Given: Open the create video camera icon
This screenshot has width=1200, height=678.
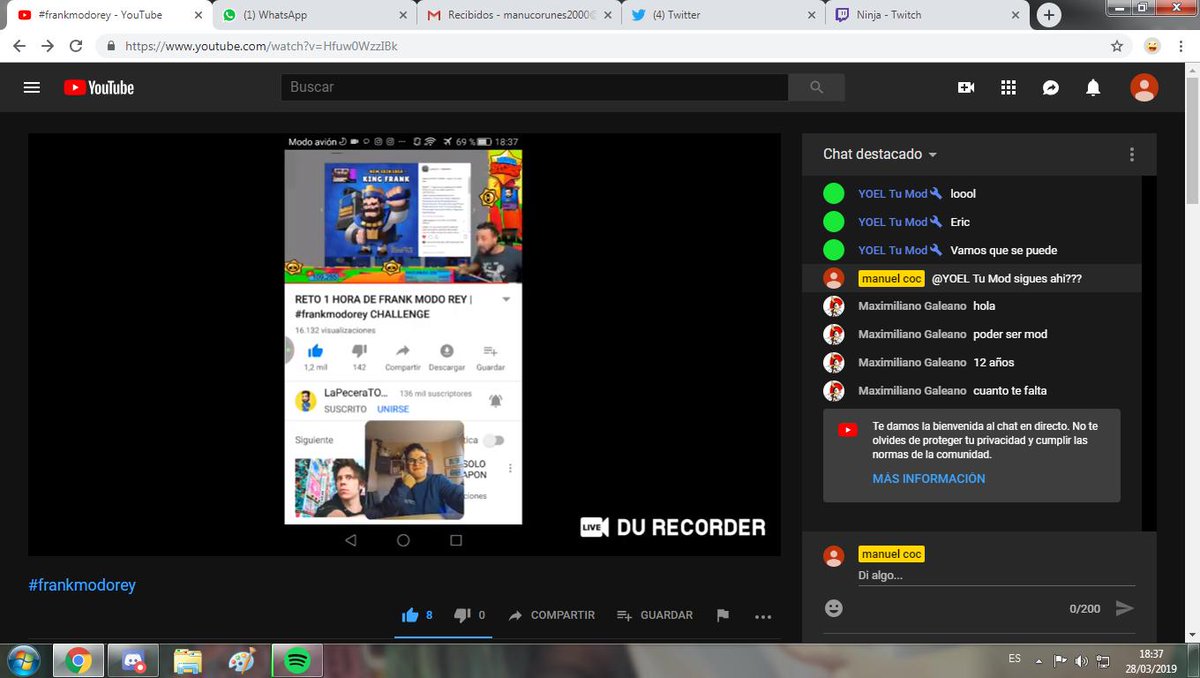Looking at the screenshot, I should click(966, 87).
